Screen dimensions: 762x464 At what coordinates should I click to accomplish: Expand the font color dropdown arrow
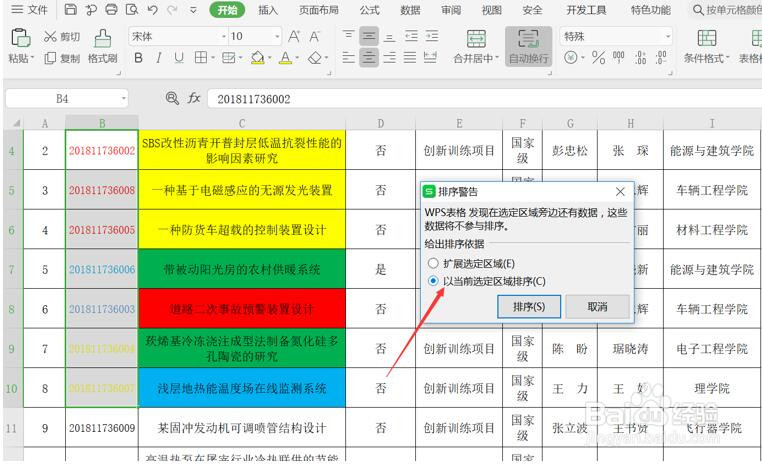click(297, 58)
